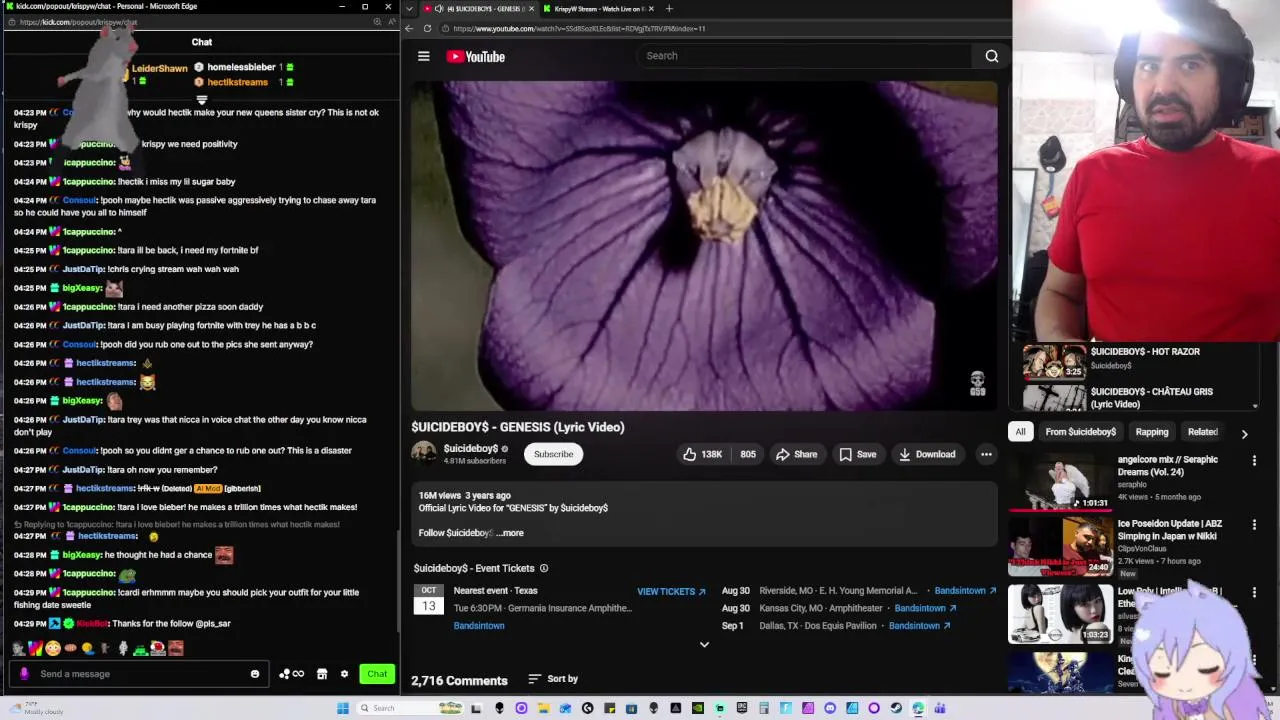Open channel points infinity icon in chat

[x=291, y=674]
